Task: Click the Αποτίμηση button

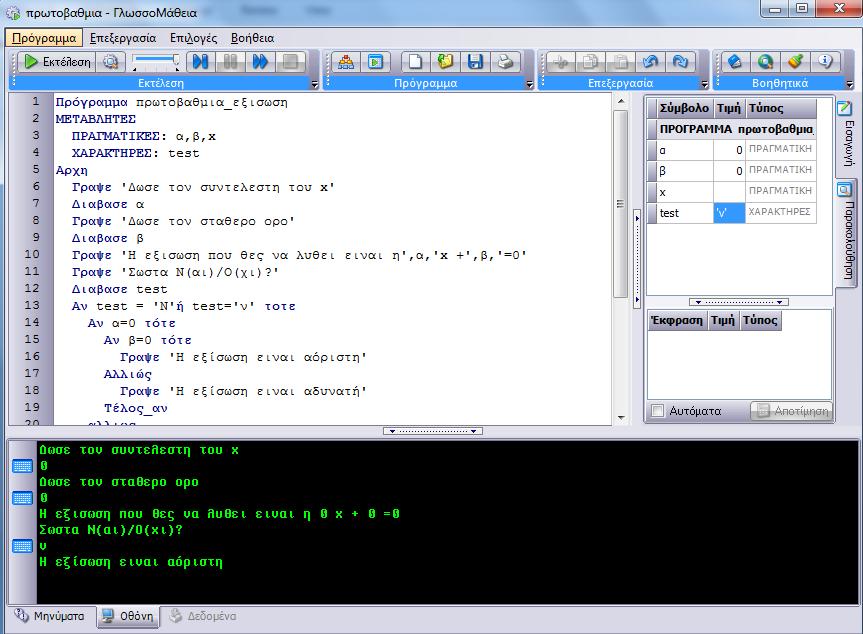Action: [x=792, y=411]
